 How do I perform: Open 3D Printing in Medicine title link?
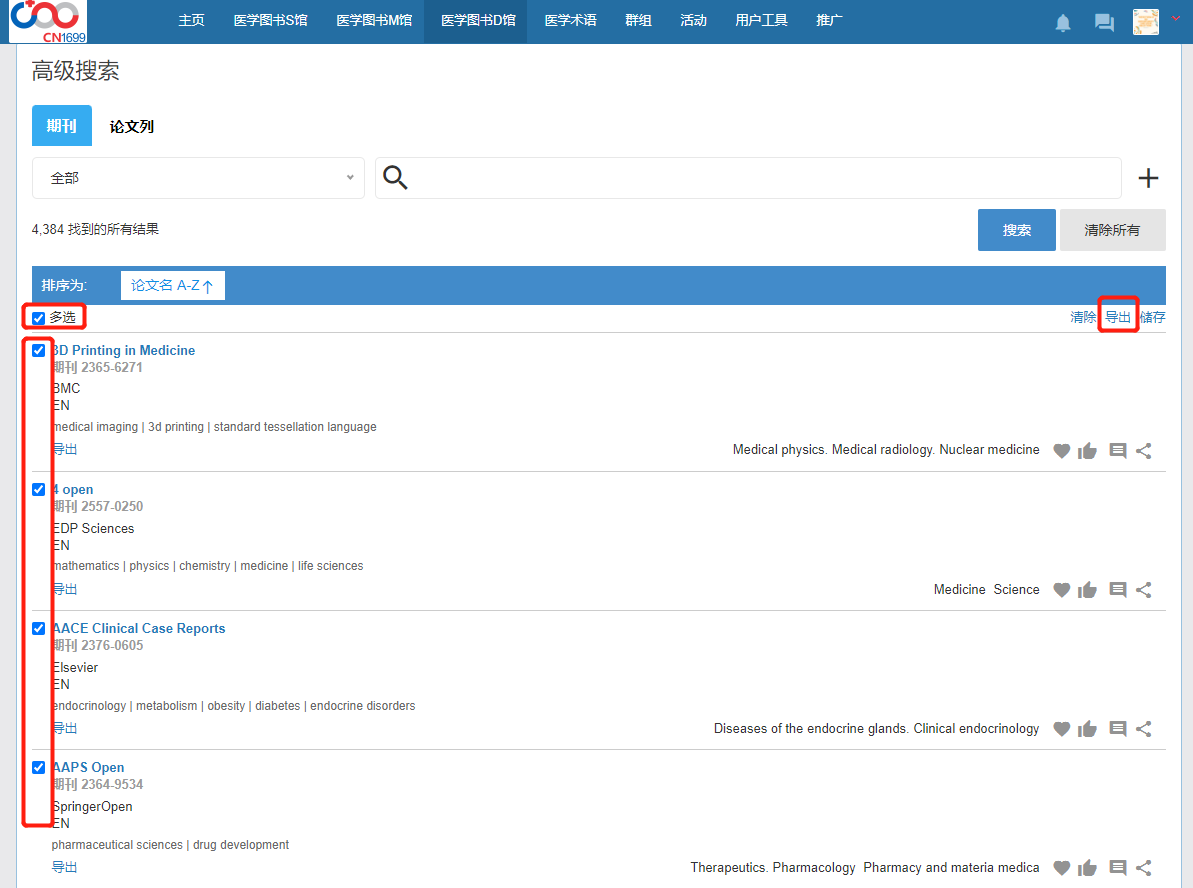pyautogui.click(x=123, y=350)
